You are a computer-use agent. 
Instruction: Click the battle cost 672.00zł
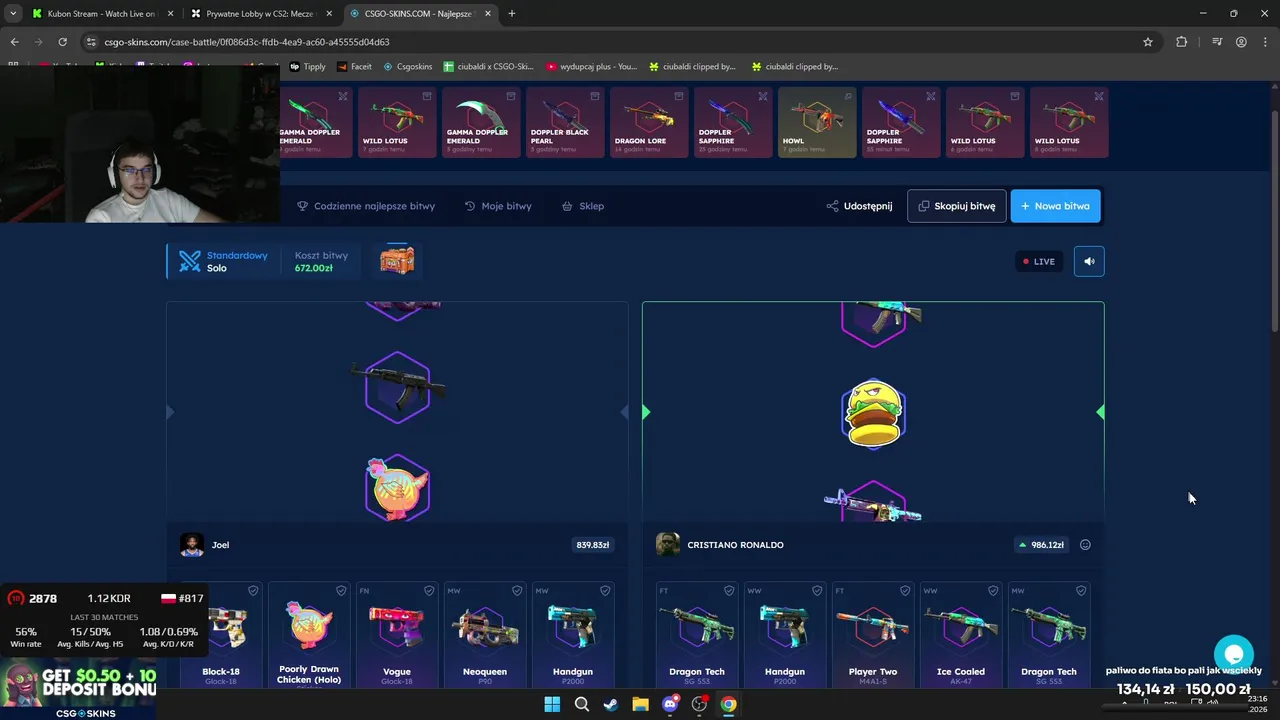pyautogui.click(x=313, y=268)
